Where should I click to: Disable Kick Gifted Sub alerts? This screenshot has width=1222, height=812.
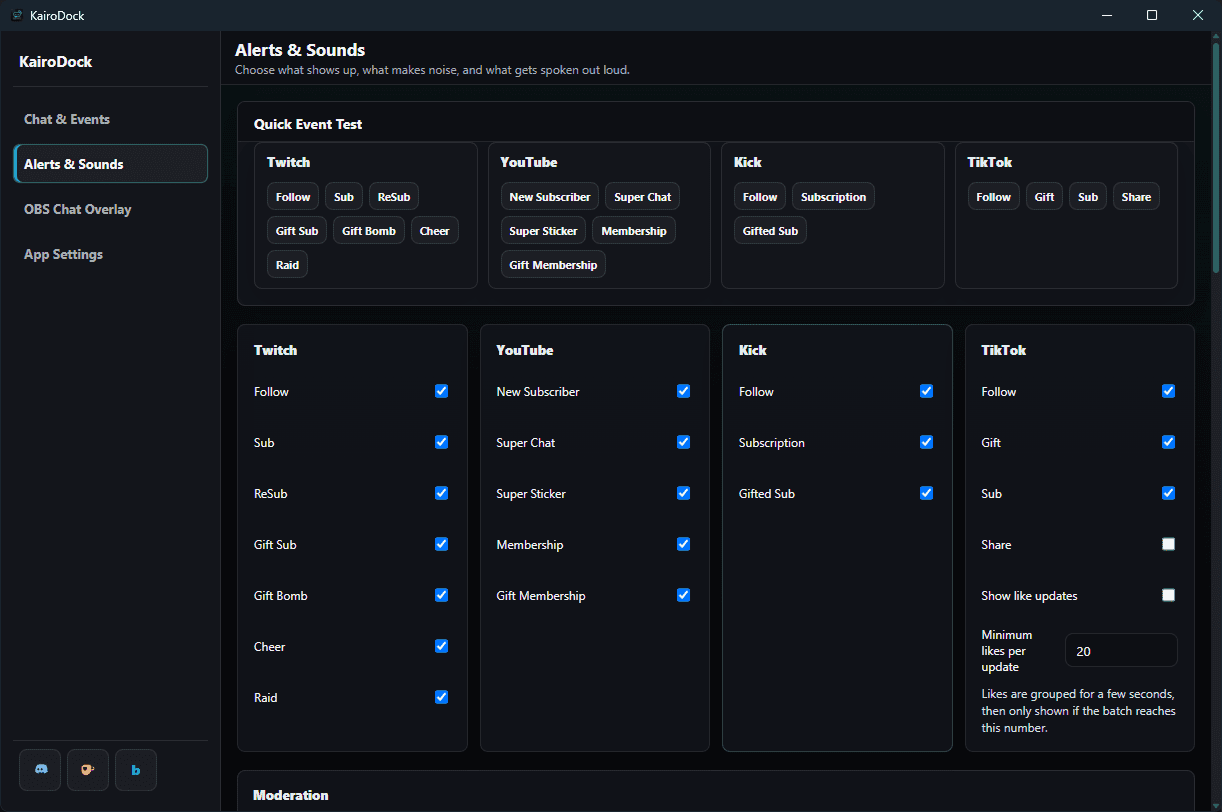(x=926, y=493)
